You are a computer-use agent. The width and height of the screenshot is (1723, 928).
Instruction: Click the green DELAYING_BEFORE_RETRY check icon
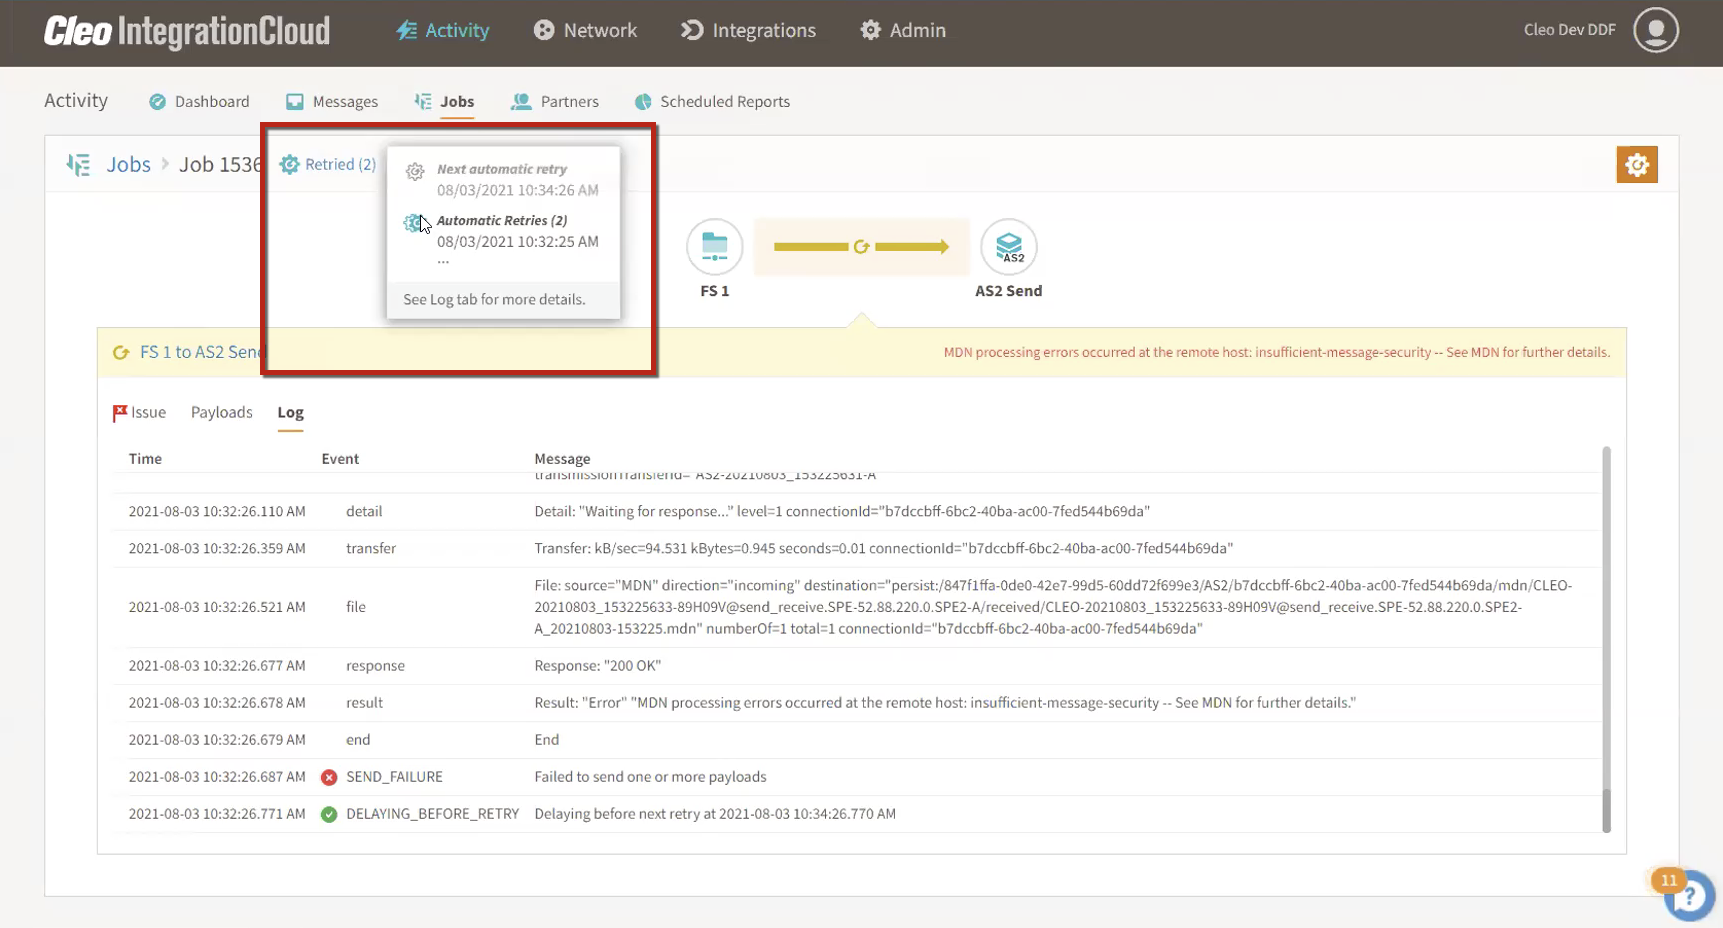(x=329, y=814)
